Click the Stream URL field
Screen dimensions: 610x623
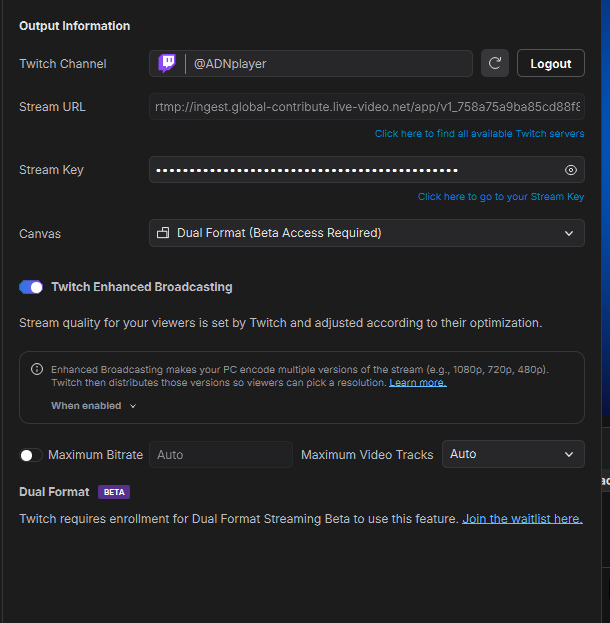(366, 107)
